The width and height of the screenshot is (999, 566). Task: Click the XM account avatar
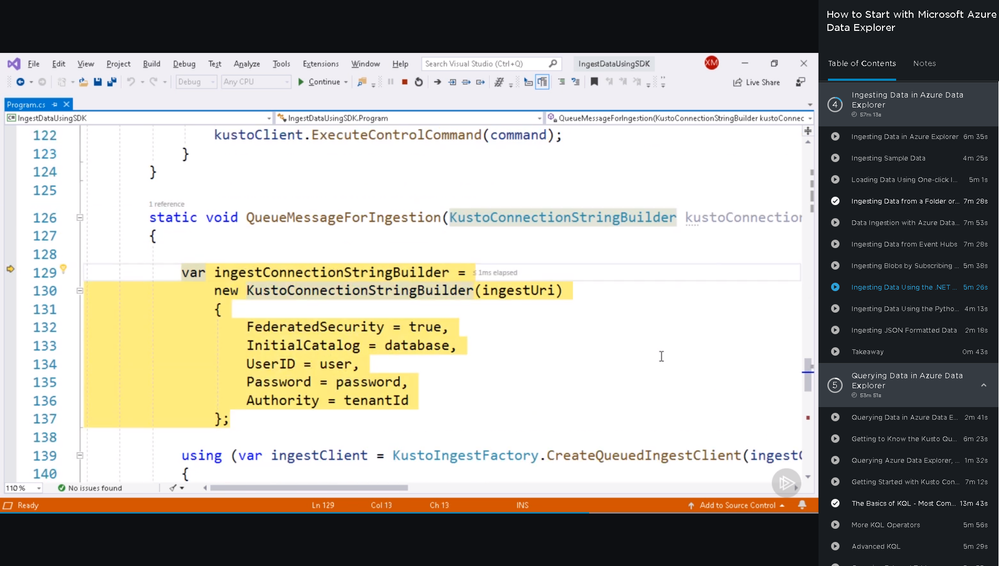711,62
